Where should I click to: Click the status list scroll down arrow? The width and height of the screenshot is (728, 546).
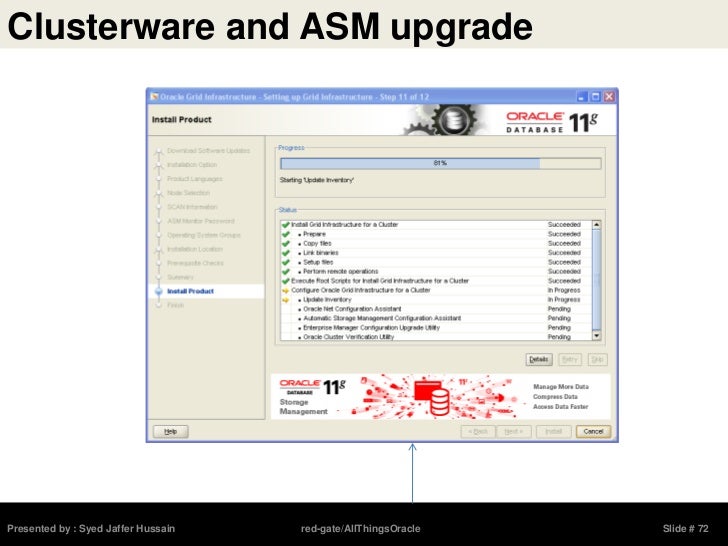click(597, 336)
